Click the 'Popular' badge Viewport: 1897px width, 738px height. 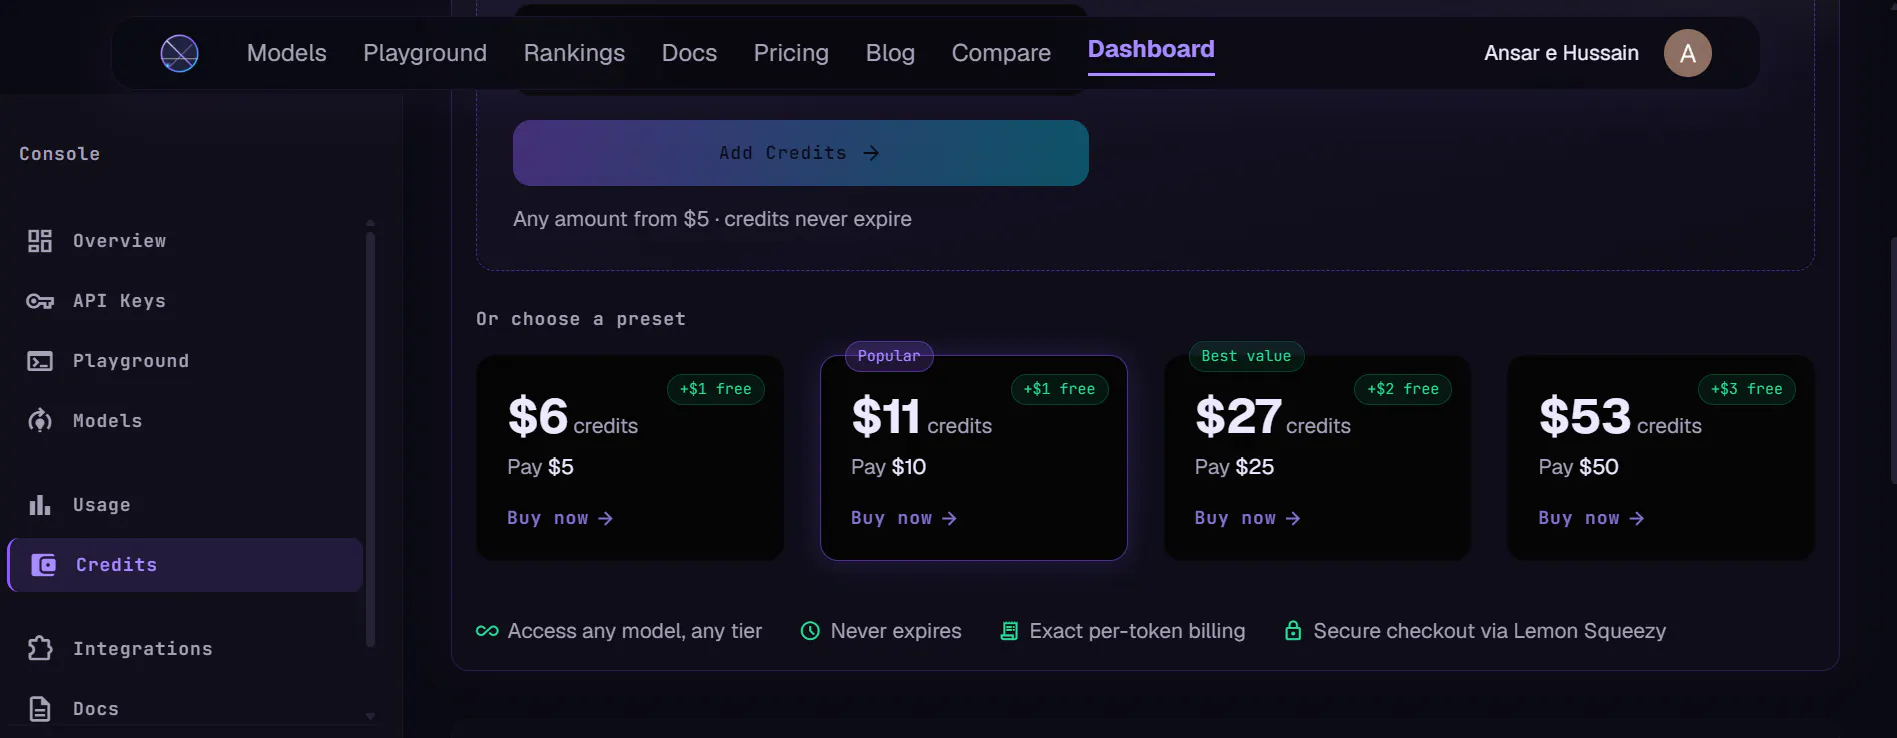889,356
